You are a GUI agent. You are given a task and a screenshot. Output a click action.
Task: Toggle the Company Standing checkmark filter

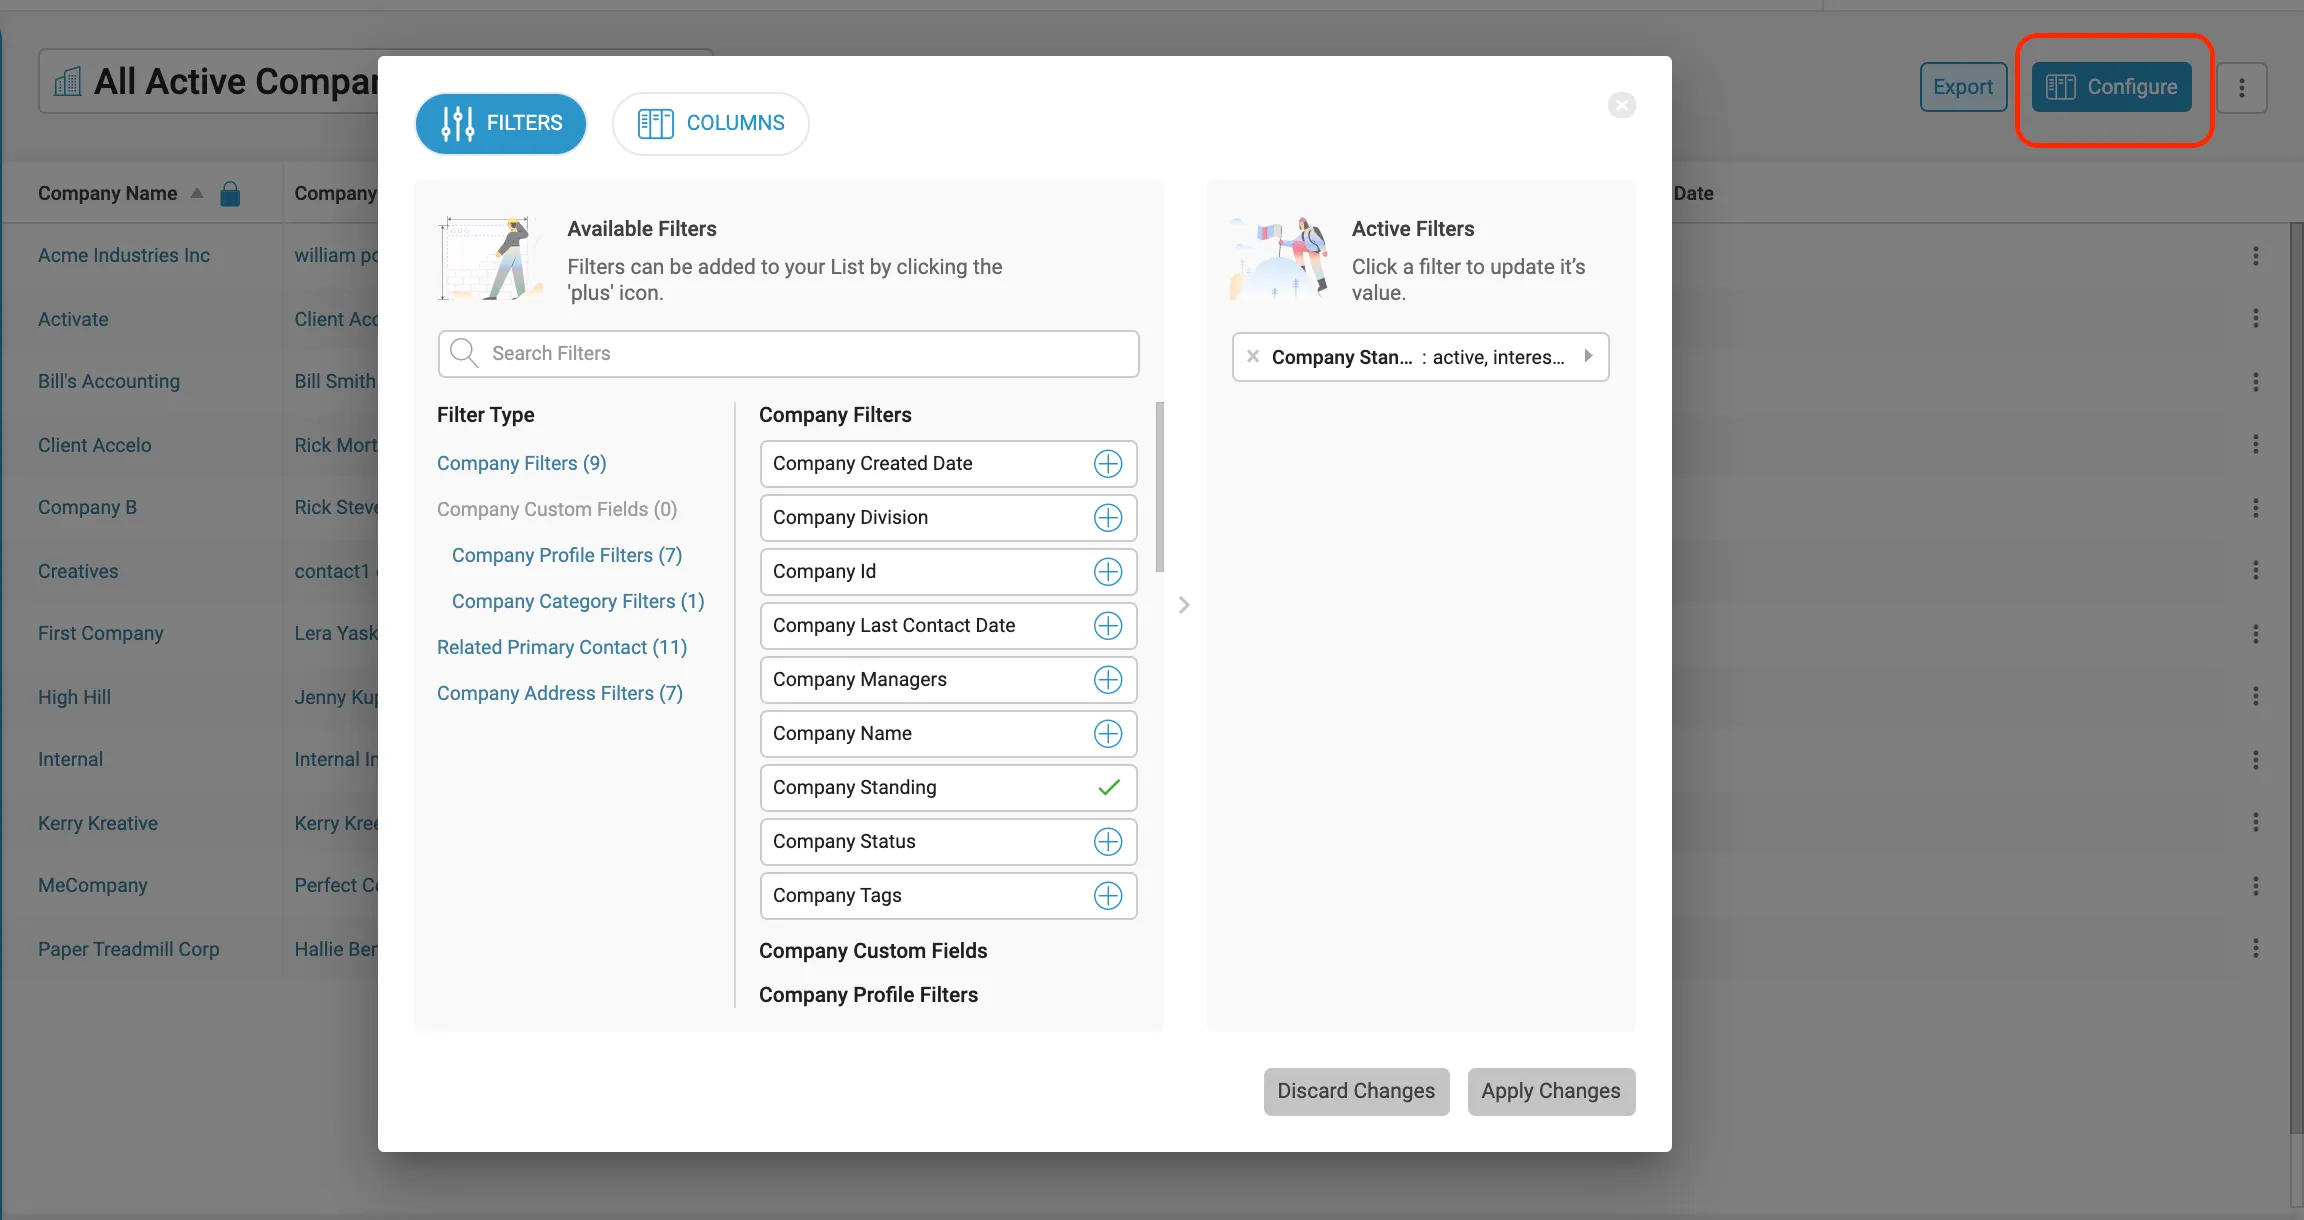tap(1108, 788)
